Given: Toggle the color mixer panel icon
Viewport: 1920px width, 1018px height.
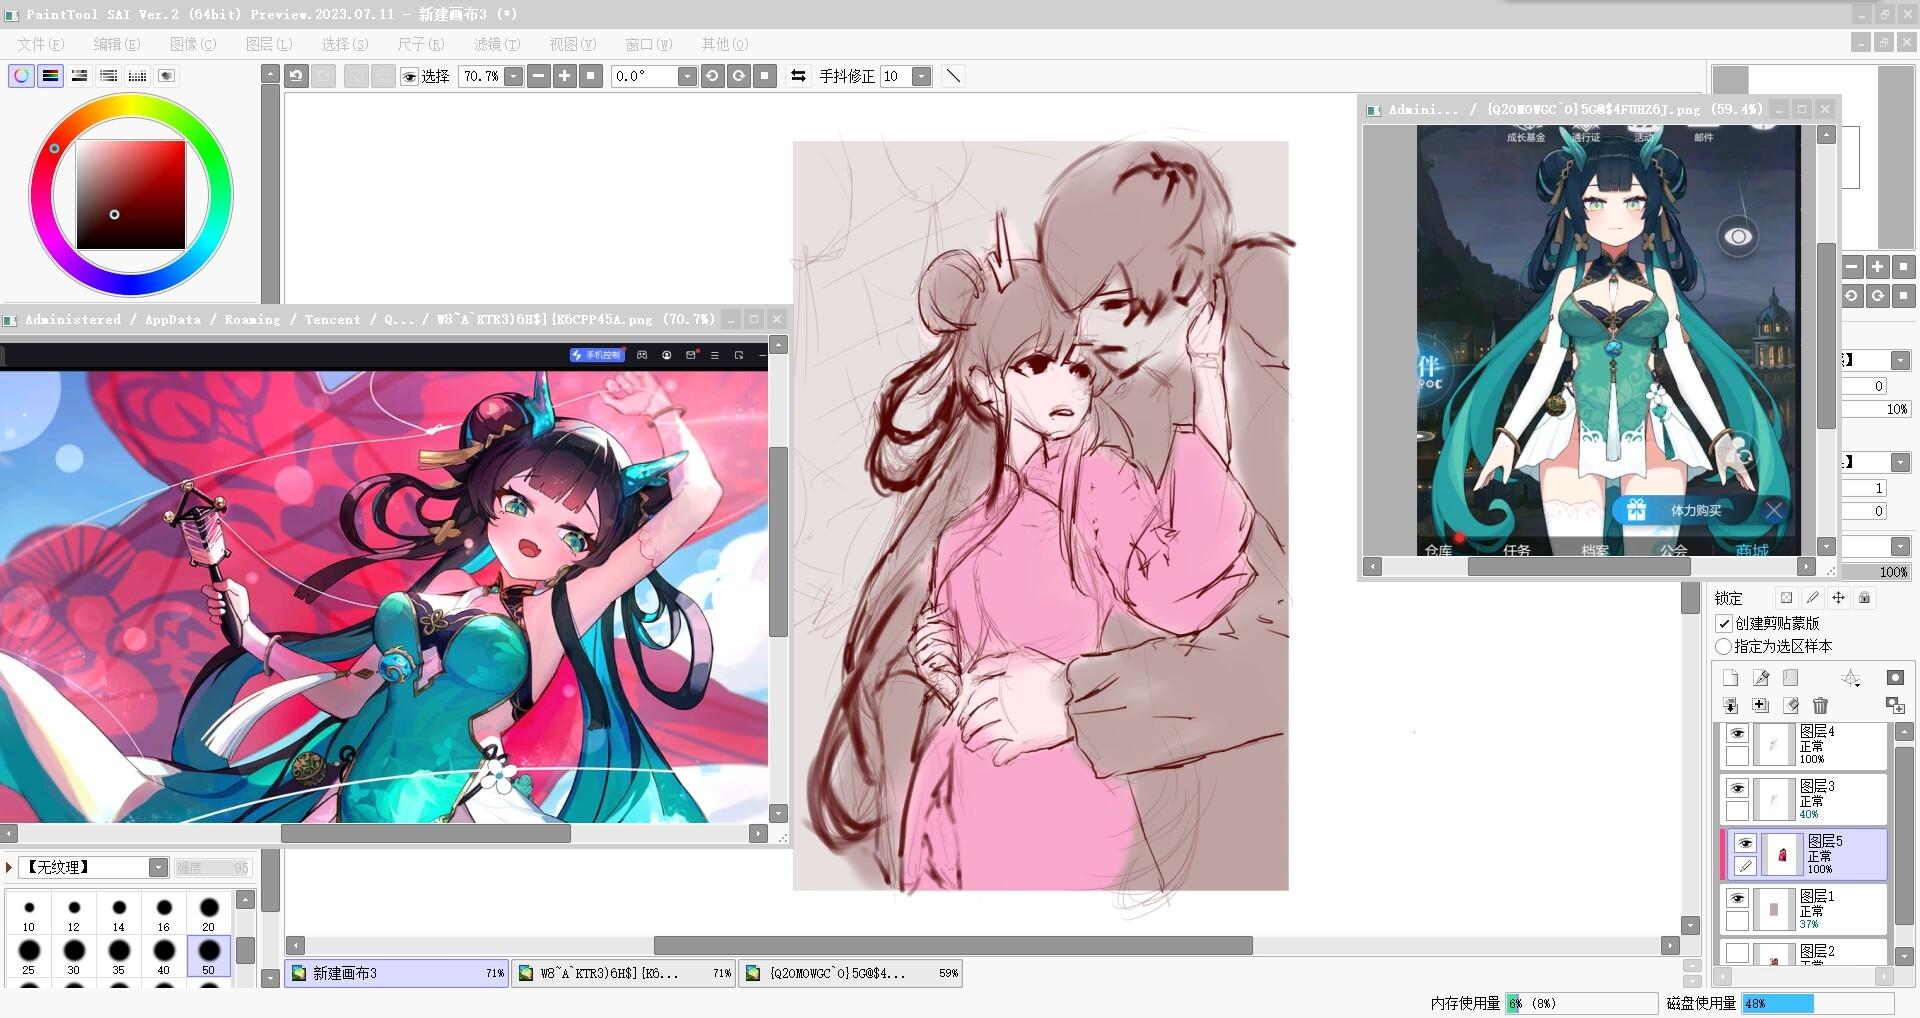Looking at the screenshot, I should pyautogui.click(x=108, y=76).
